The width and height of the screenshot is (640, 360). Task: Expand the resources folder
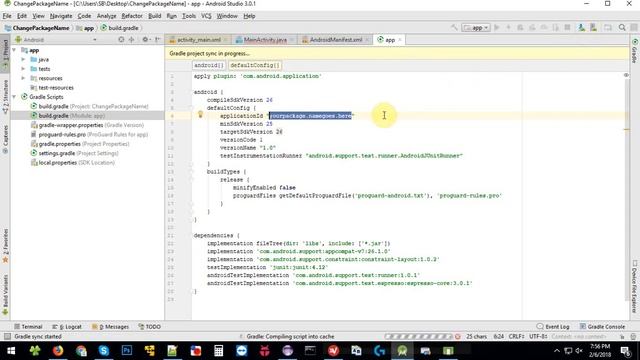[23, 78]
